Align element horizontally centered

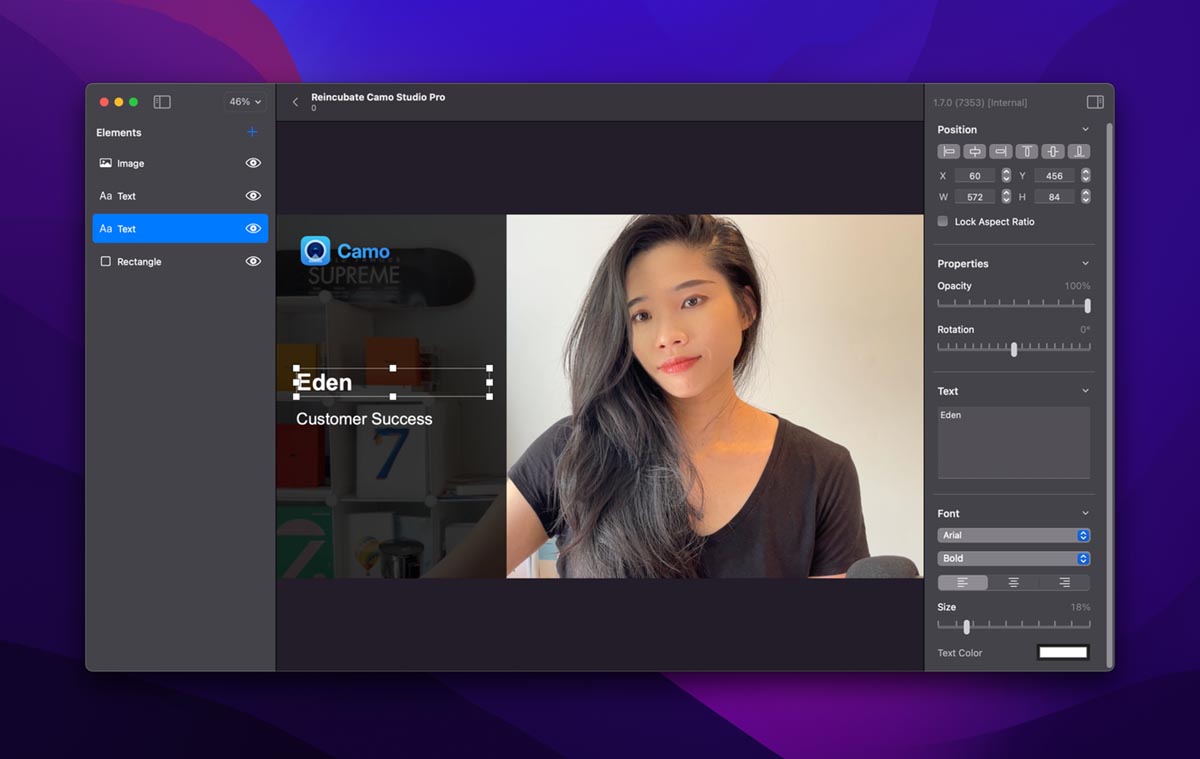pos(974,152)
